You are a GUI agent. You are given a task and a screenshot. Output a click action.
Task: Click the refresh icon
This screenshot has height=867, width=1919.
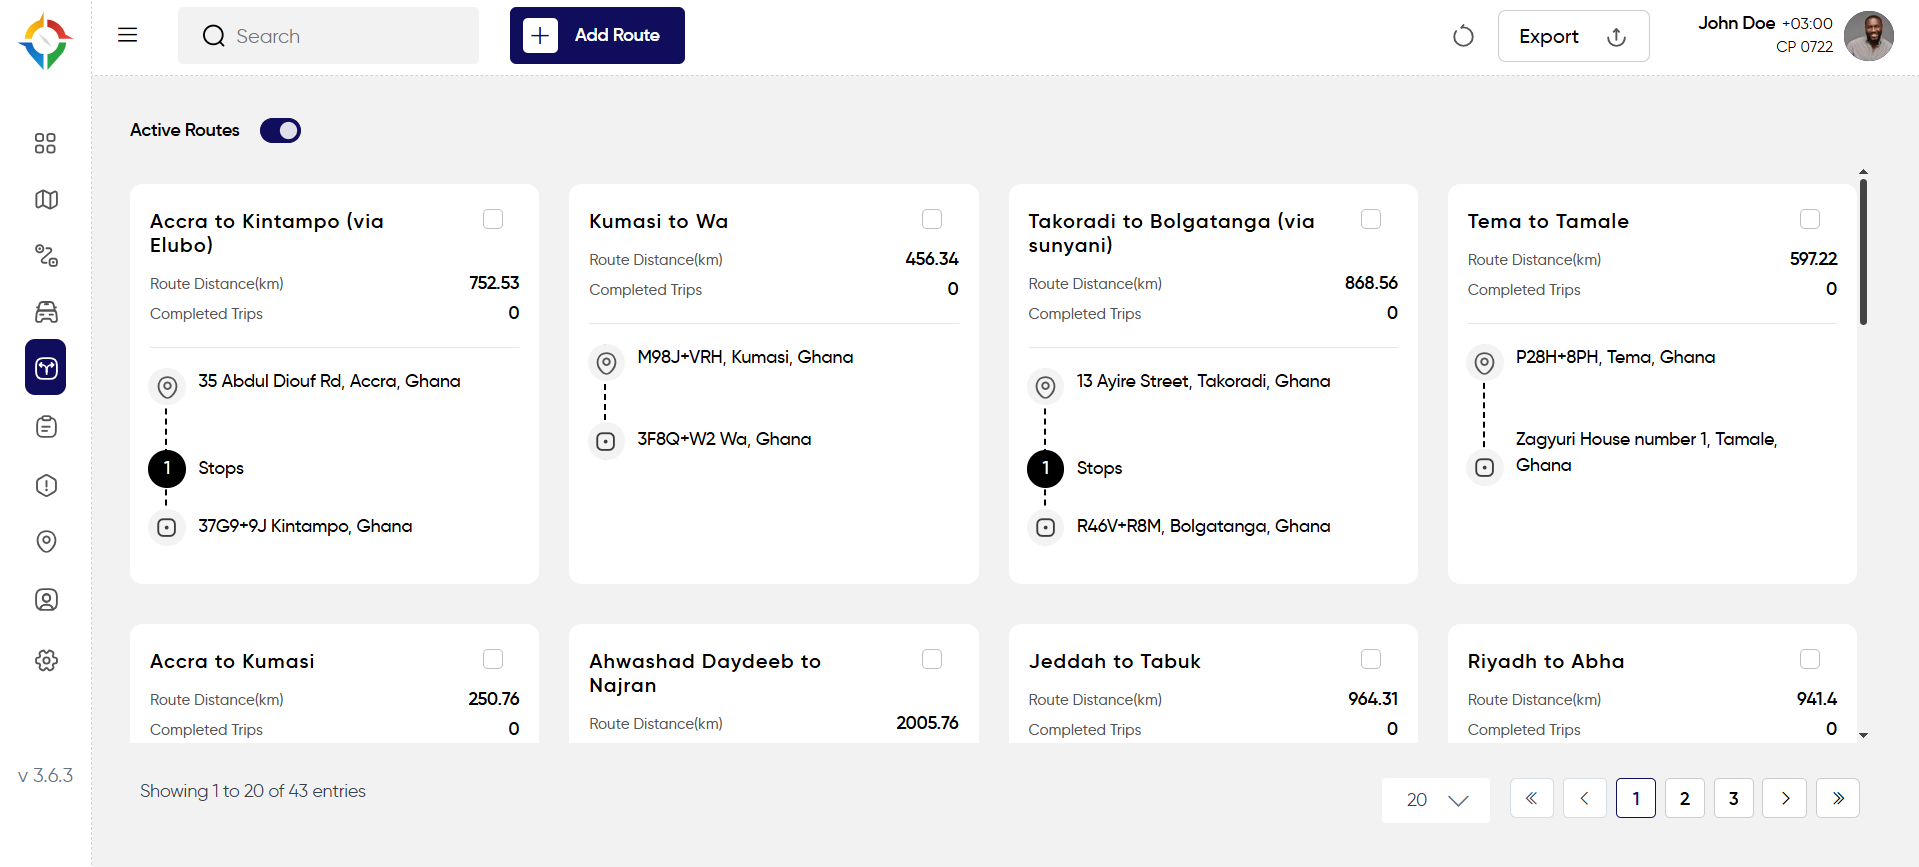1463,36
